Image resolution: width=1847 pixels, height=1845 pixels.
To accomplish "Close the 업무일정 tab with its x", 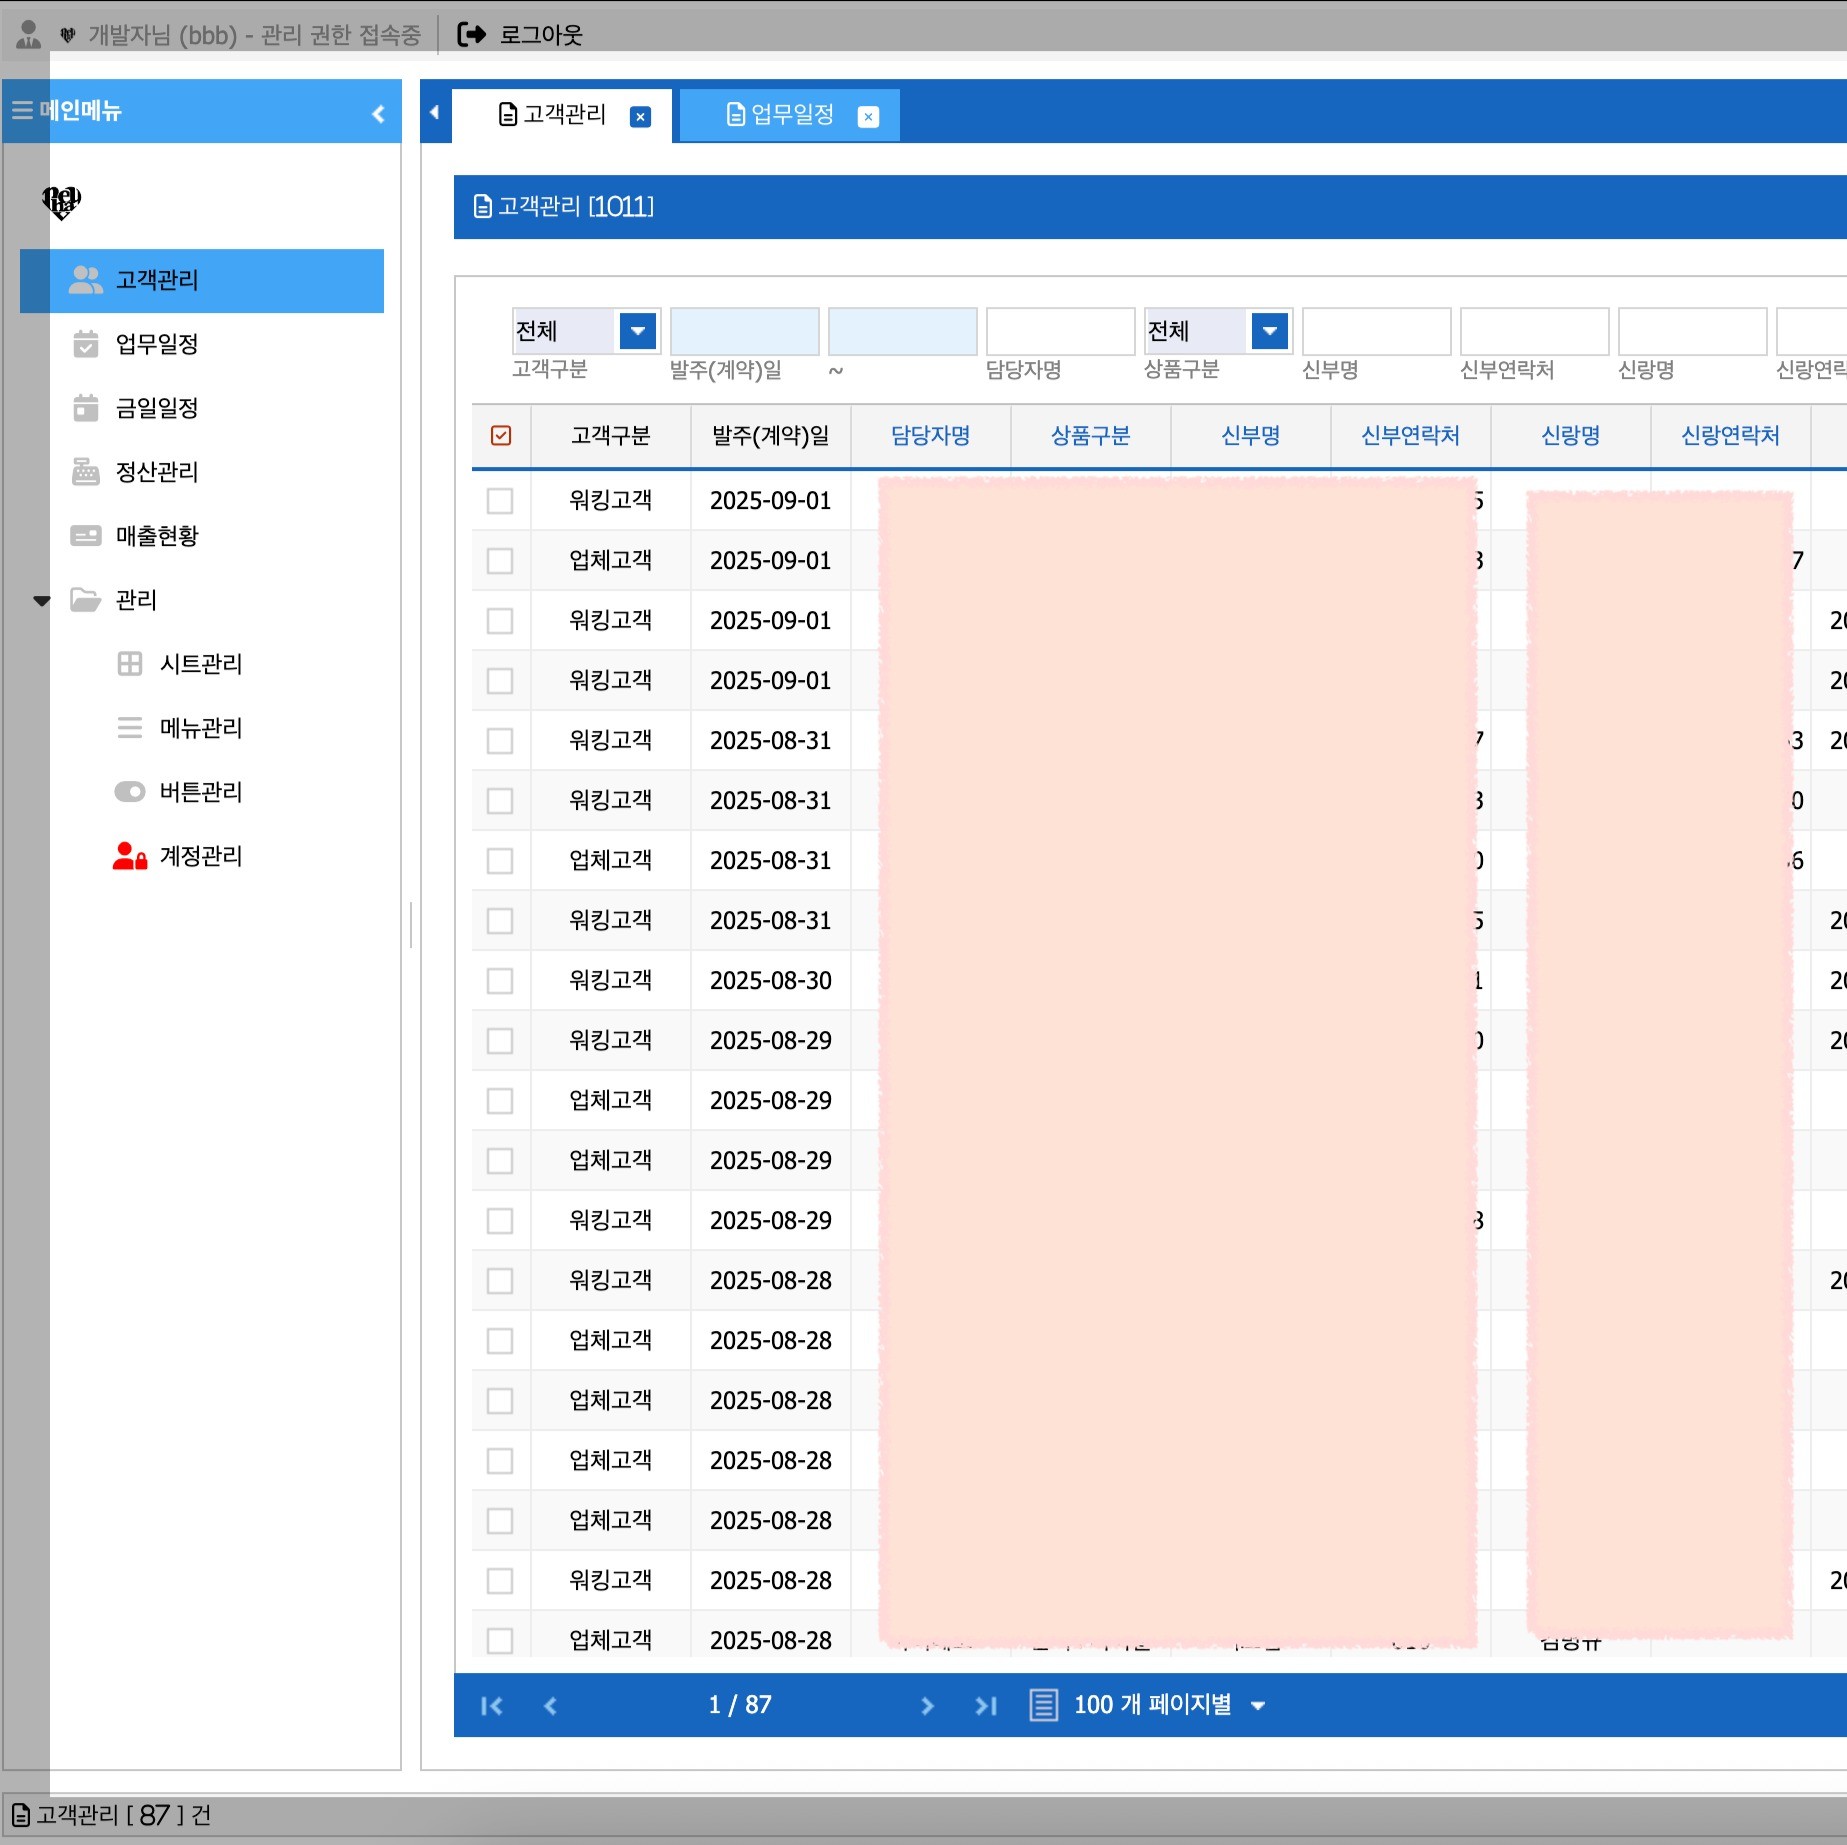I will click(868, 117).
